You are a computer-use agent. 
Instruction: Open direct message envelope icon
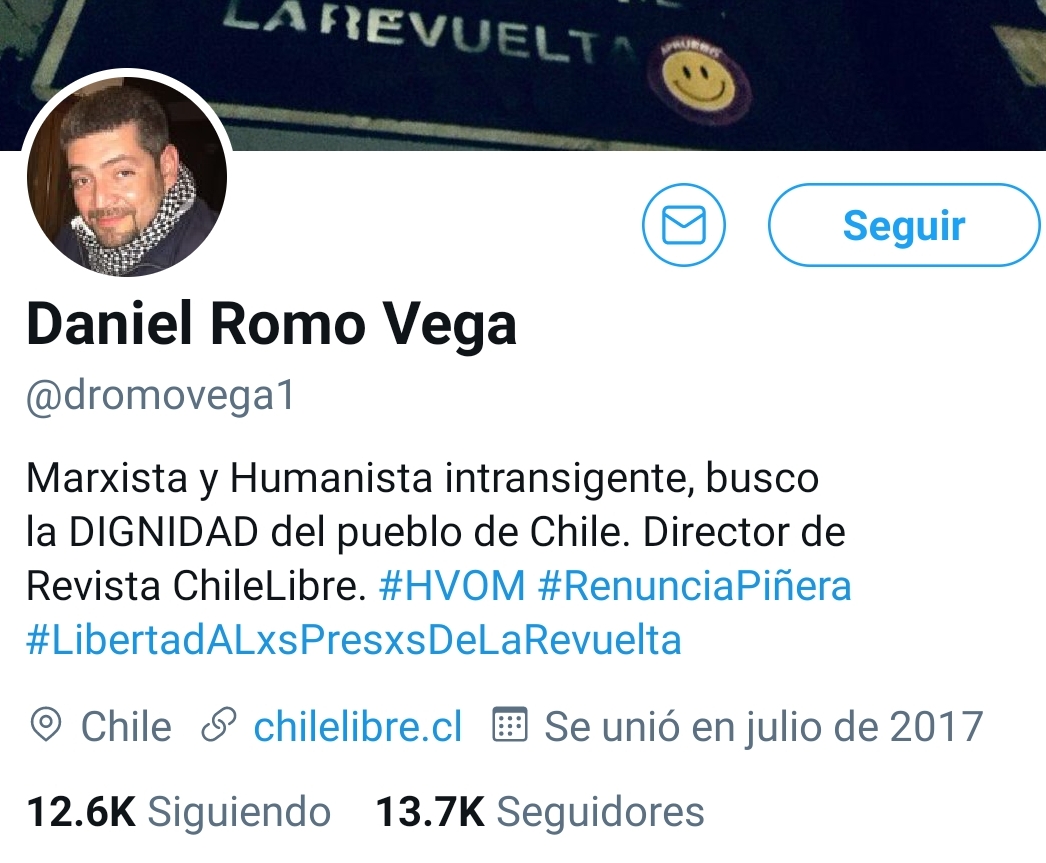(x=684, y=225)
